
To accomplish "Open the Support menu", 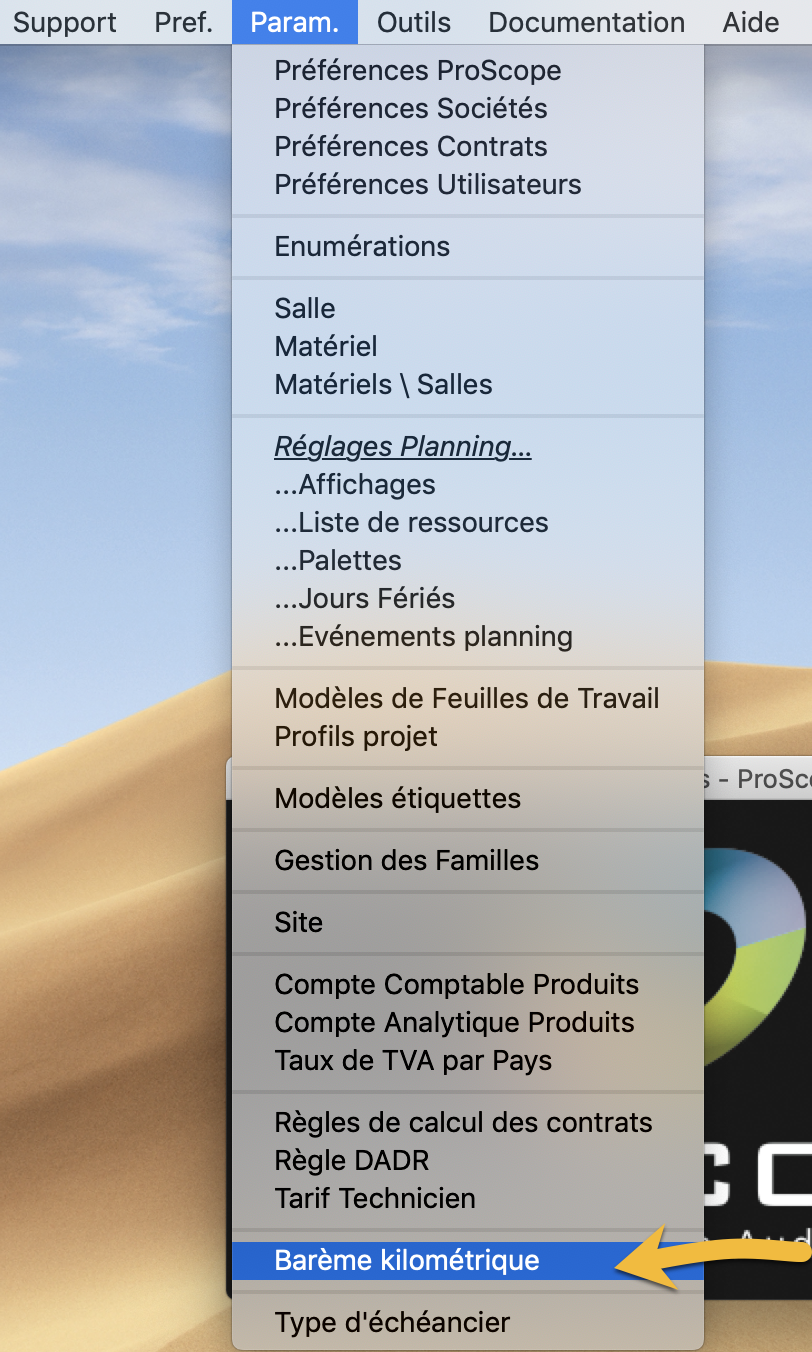I will 64,22.
